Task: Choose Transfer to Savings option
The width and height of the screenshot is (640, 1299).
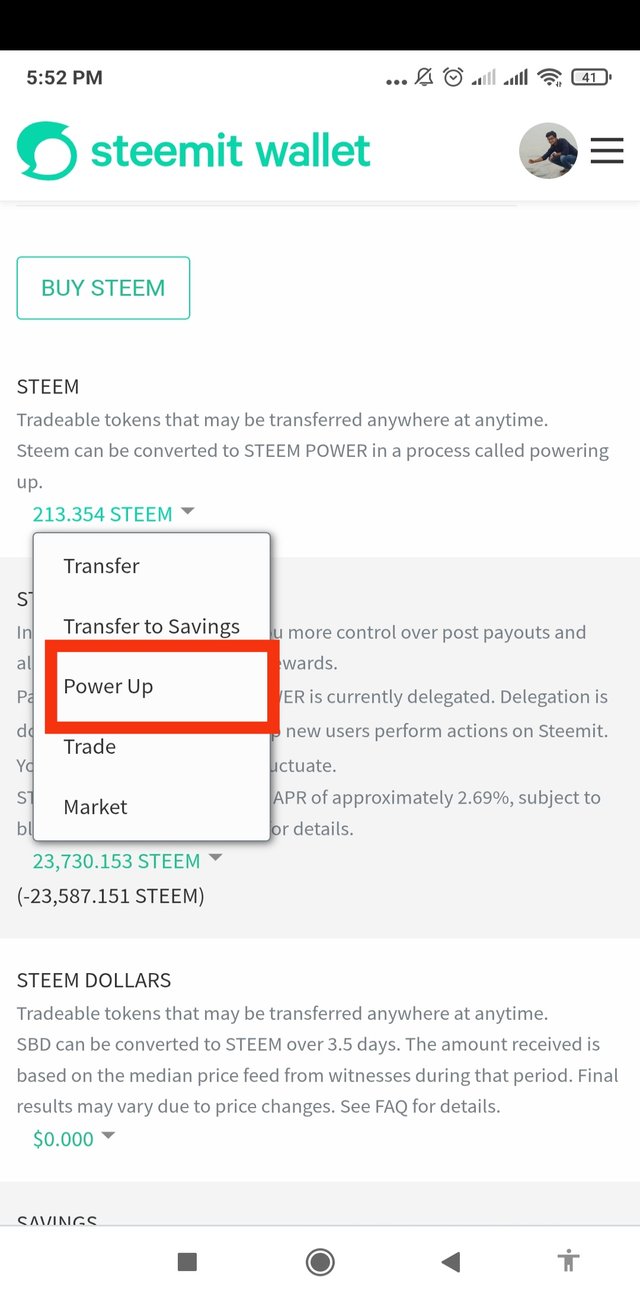Action: [x=151, y=627]
